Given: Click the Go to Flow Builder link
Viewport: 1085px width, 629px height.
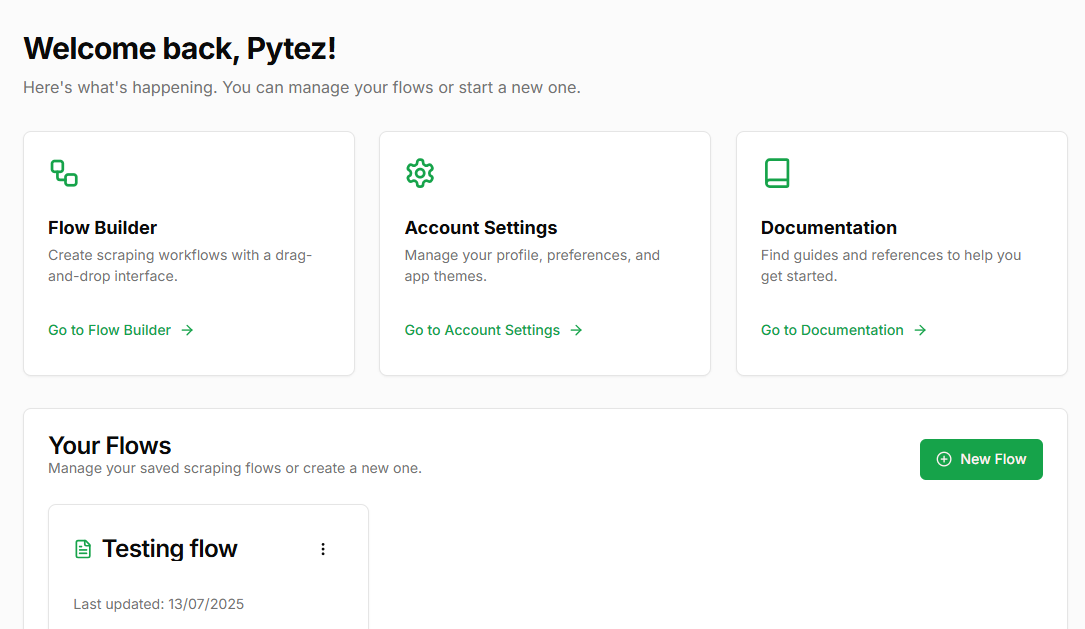Looking at the screenshot, I should point(120,330).
